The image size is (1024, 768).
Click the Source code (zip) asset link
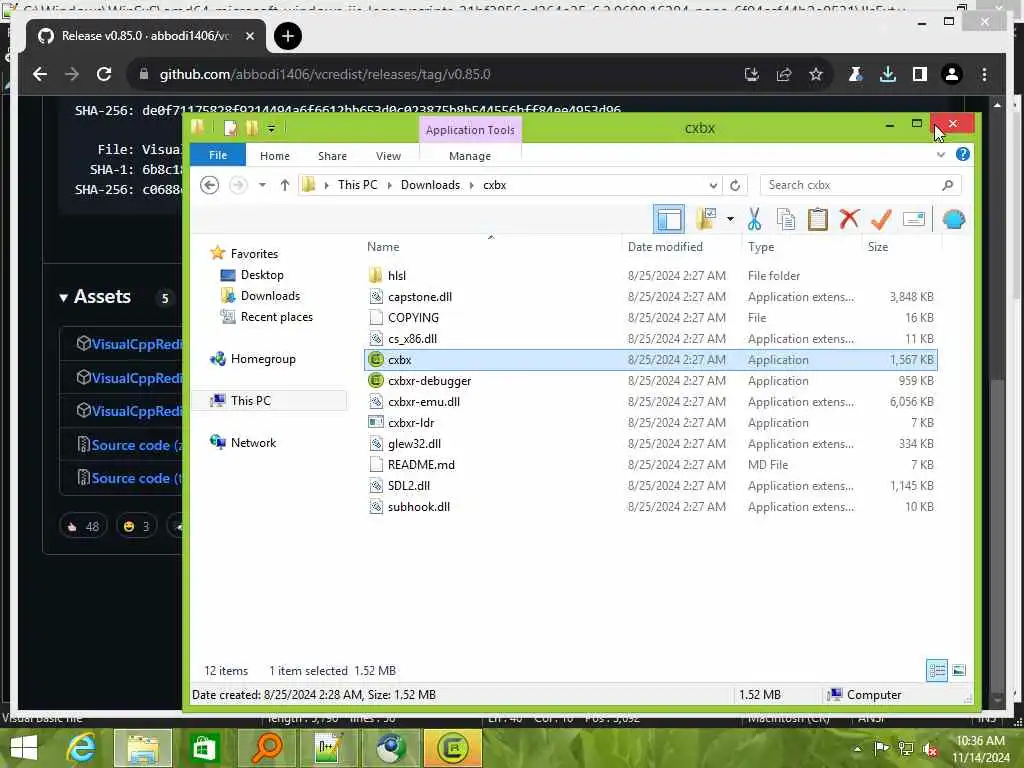135,445
